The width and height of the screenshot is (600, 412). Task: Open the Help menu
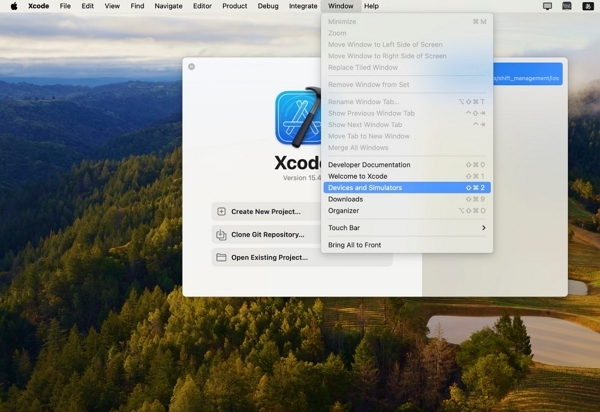(371, 6)
